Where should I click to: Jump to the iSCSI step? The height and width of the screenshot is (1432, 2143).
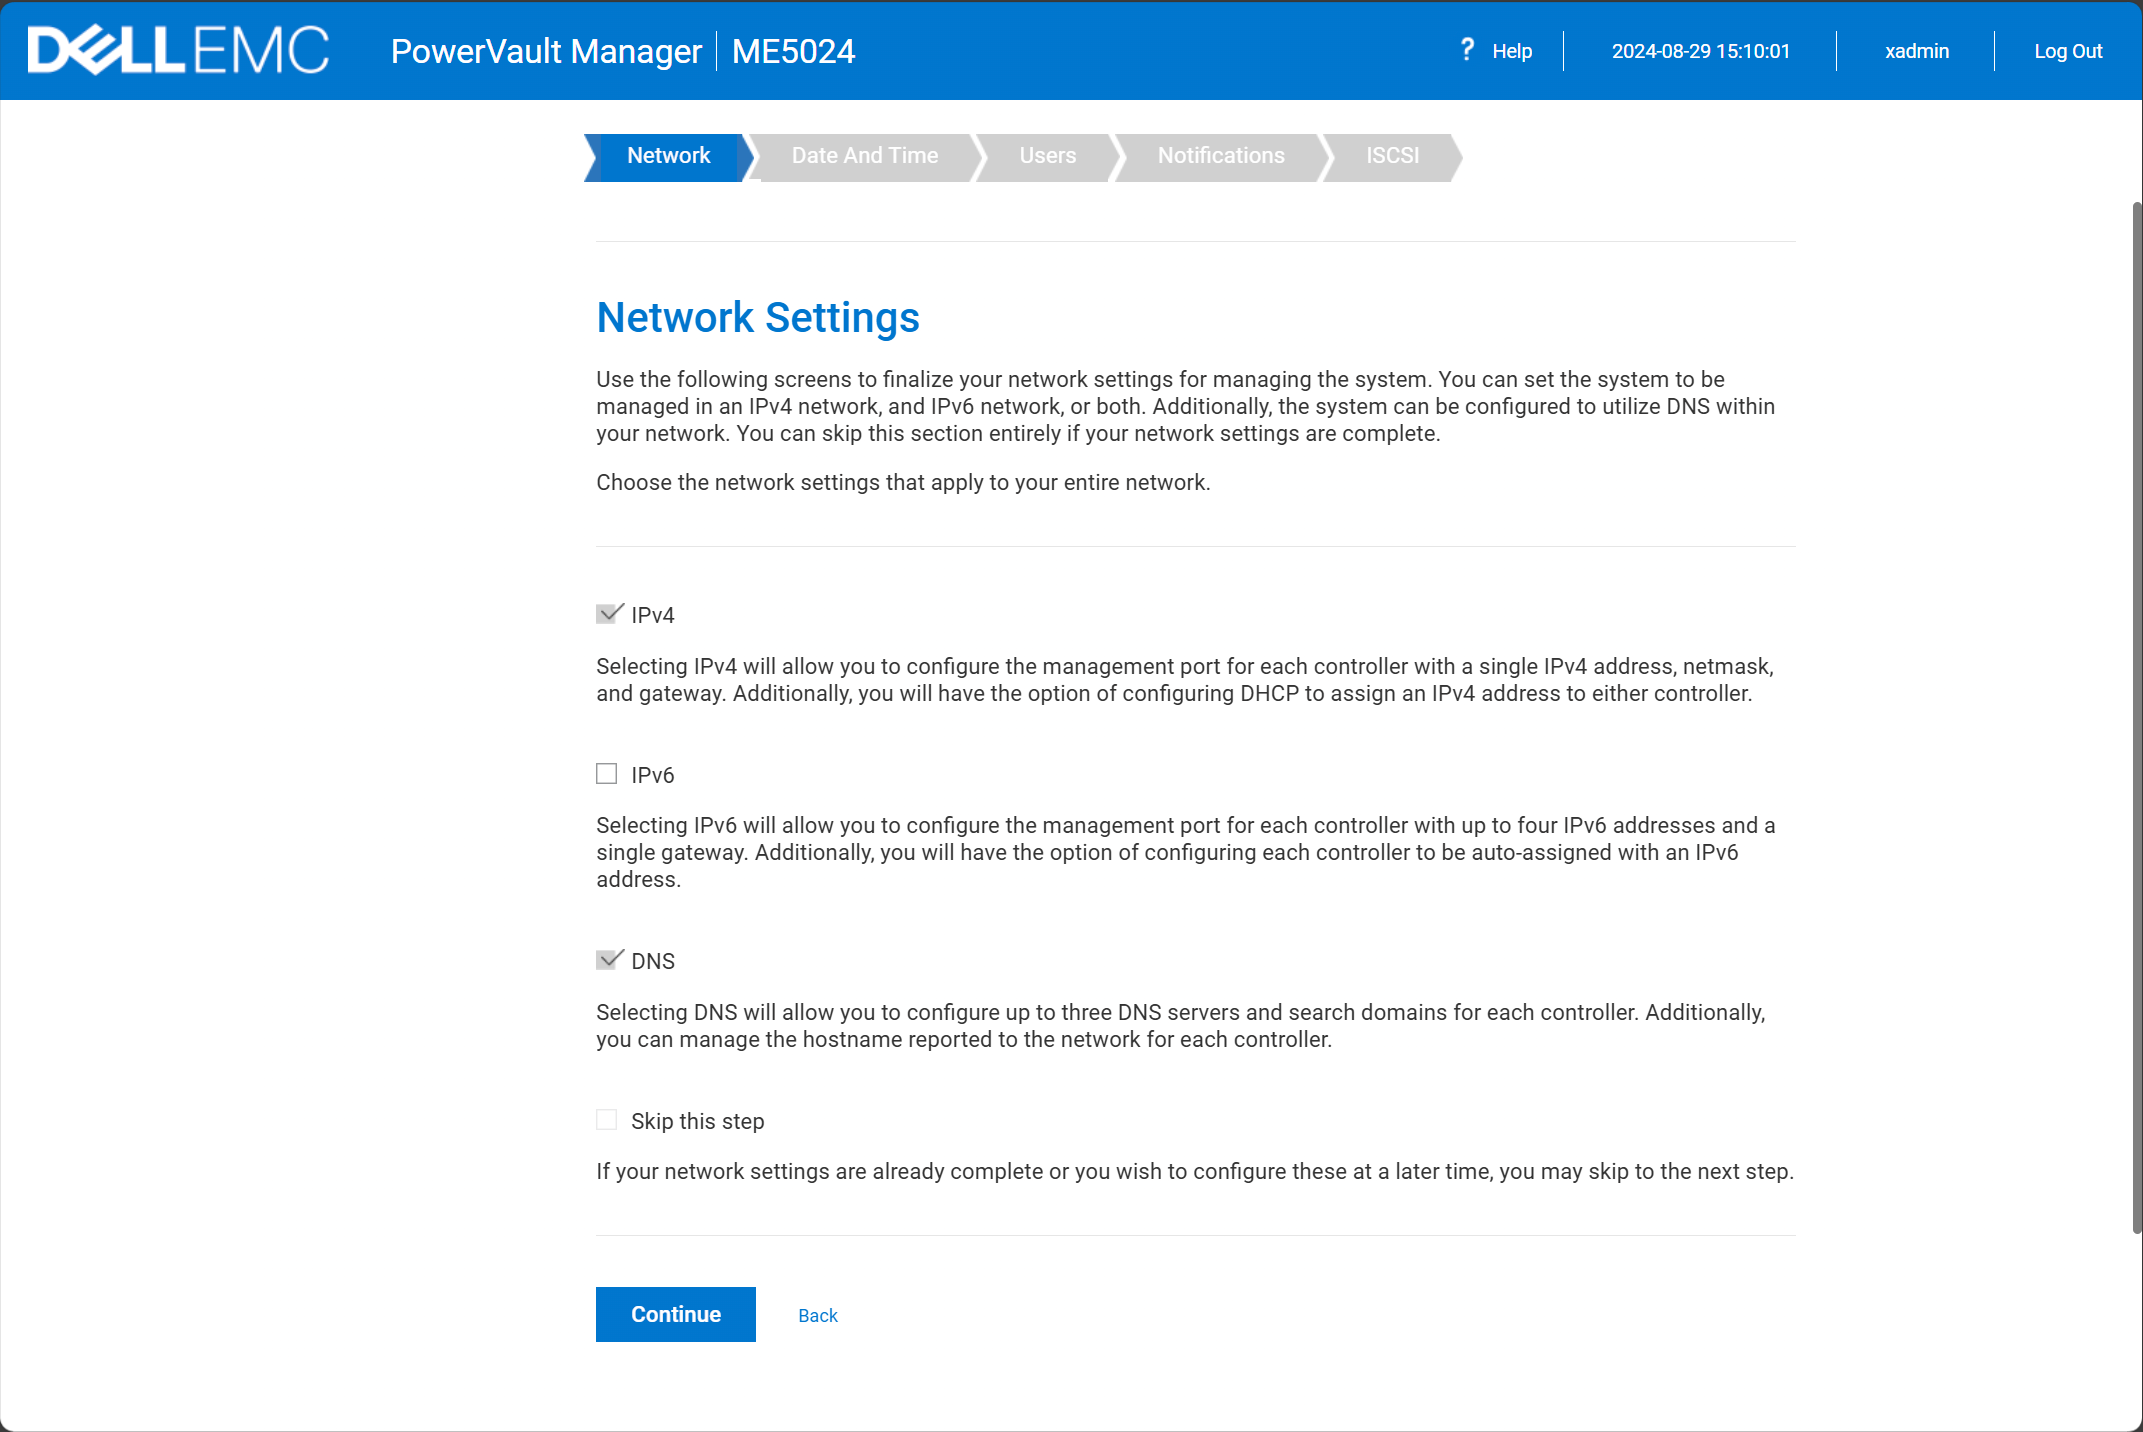[x=1392, y=156]
